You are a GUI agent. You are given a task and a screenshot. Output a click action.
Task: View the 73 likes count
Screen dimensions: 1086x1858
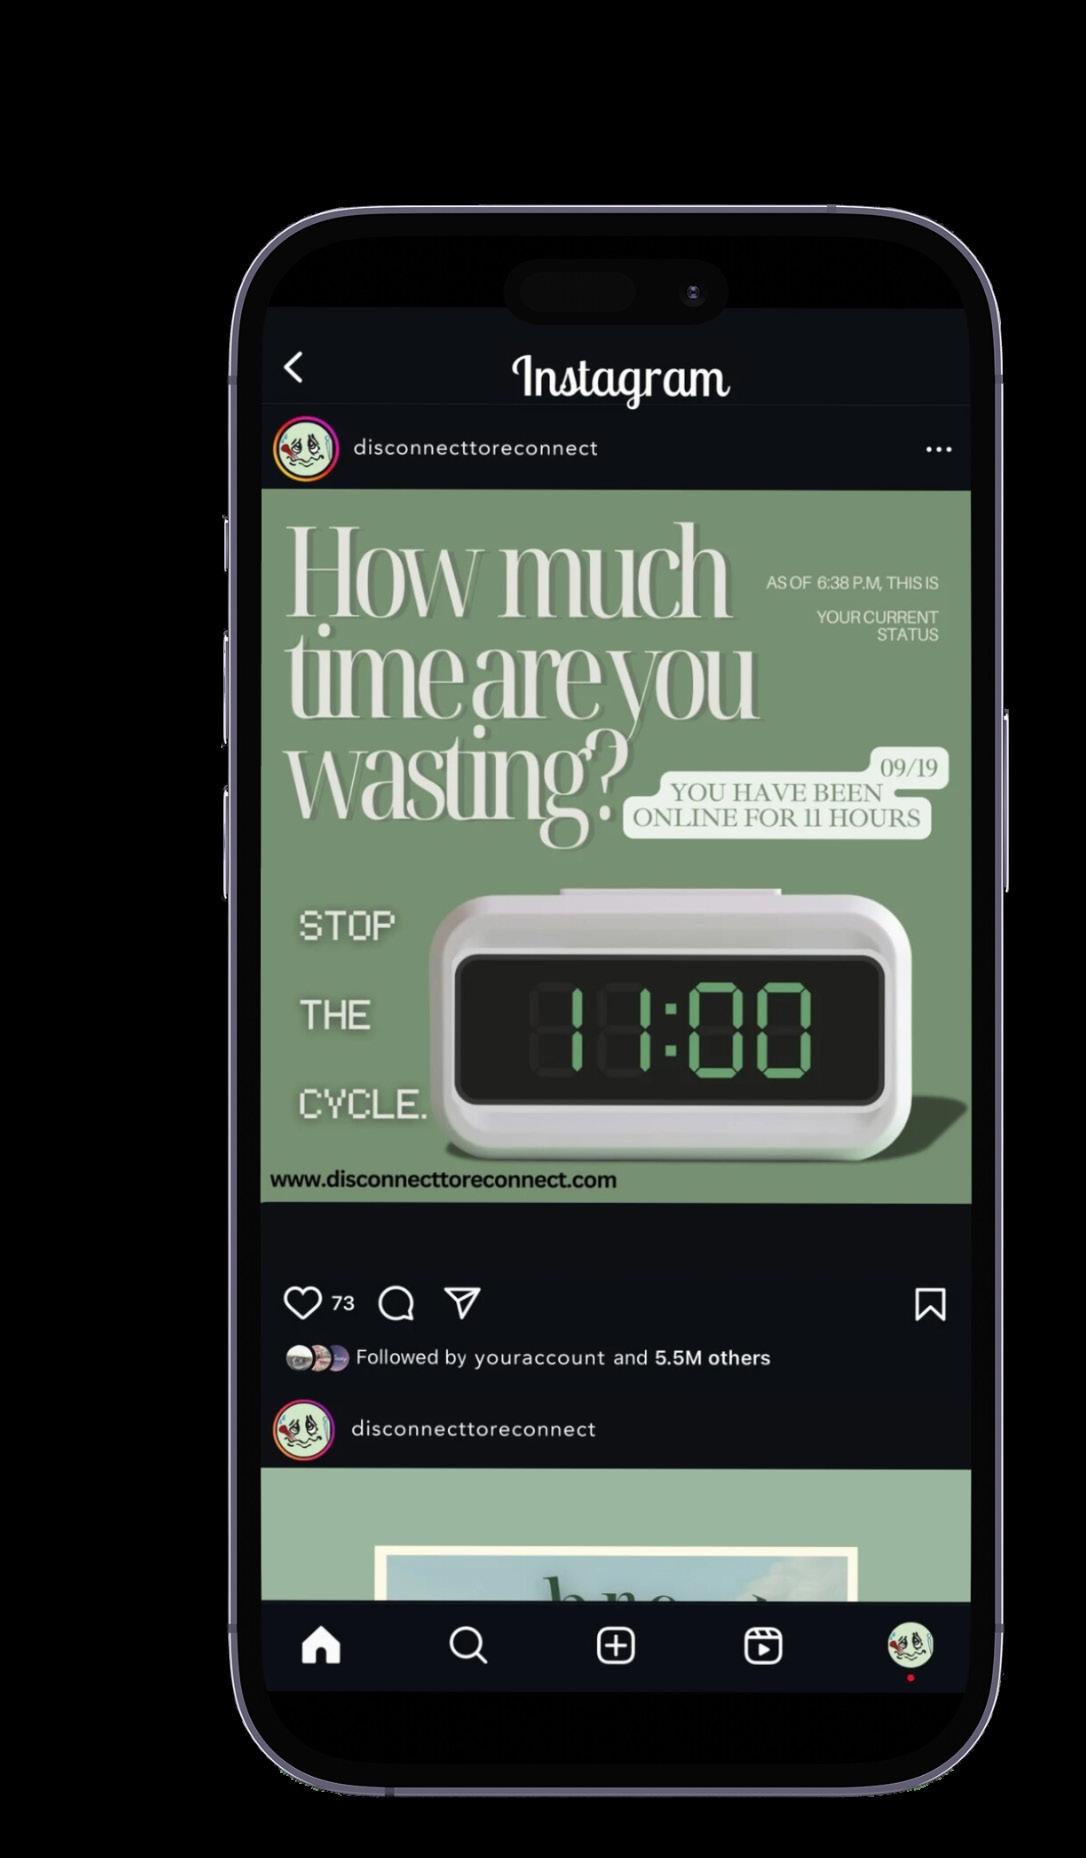coord(343,1303)
